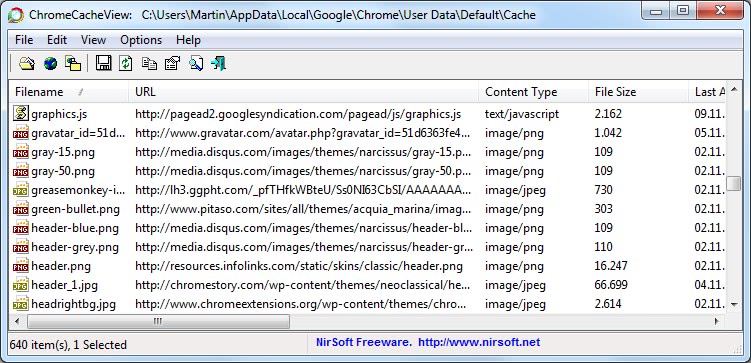Click PNG icon beside header.png
Viewport: 751px width, 363px height.
click(20, 266)
